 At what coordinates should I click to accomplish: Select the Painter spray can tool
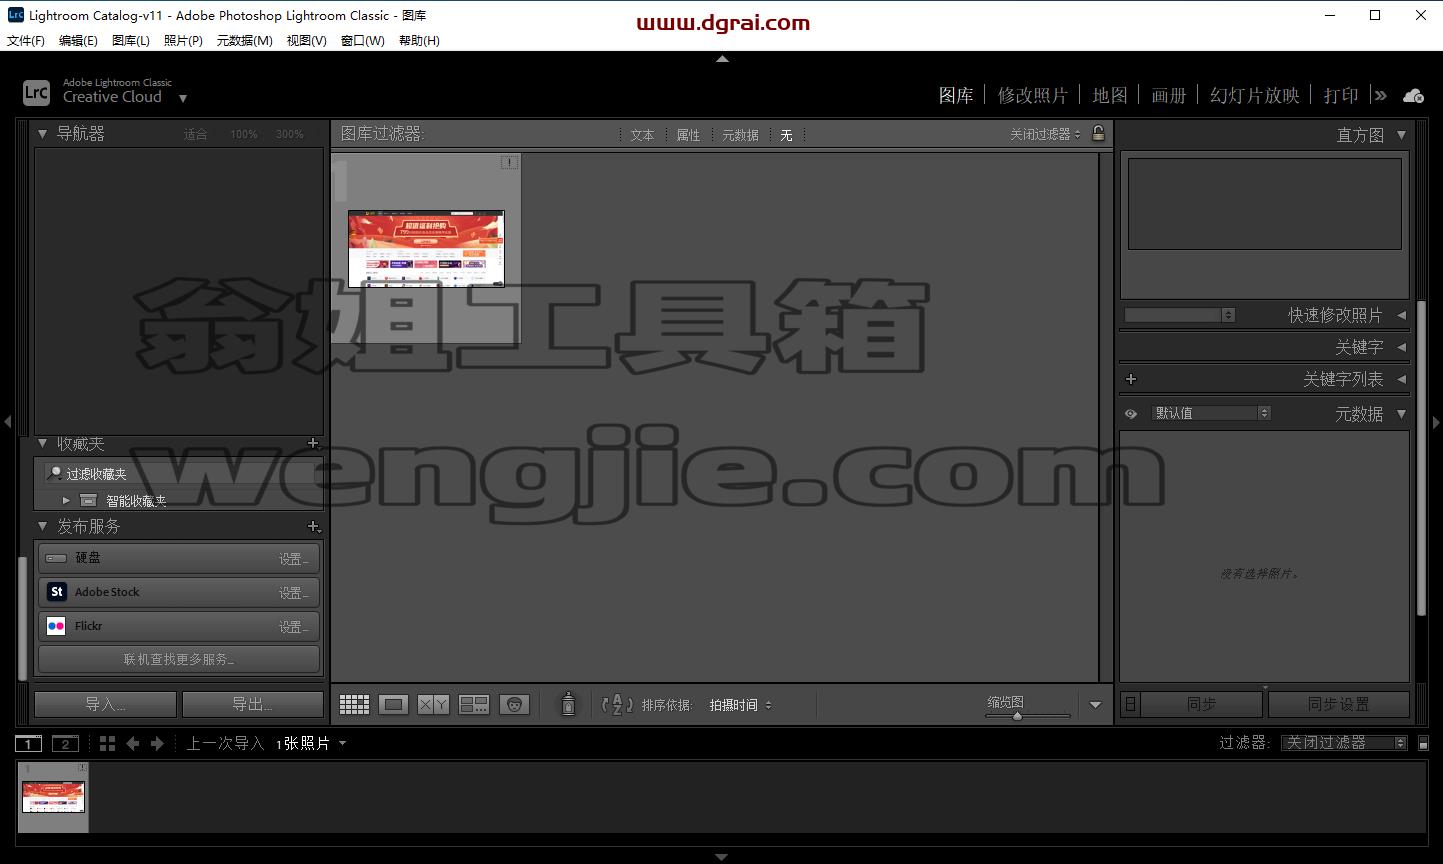(568, 704)
